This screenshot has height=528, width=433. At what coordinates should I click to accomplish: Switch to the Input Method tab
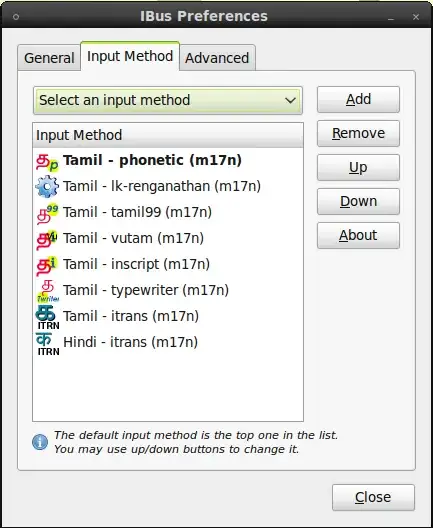(130, 56)
